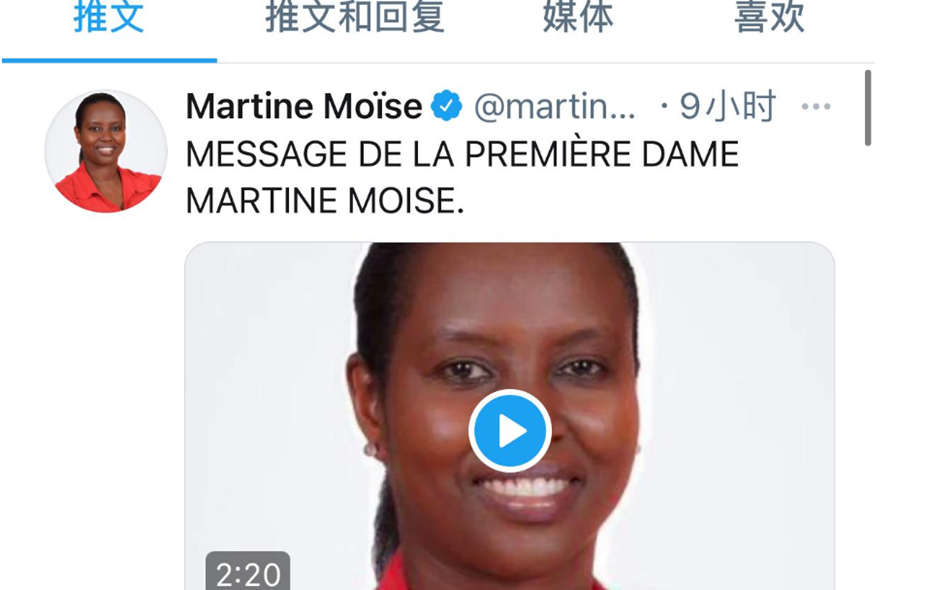Image resolution: width=930 pixels, height=590 pixels.
Task: Open the 媒体 tab
Action: pos(578,18)
